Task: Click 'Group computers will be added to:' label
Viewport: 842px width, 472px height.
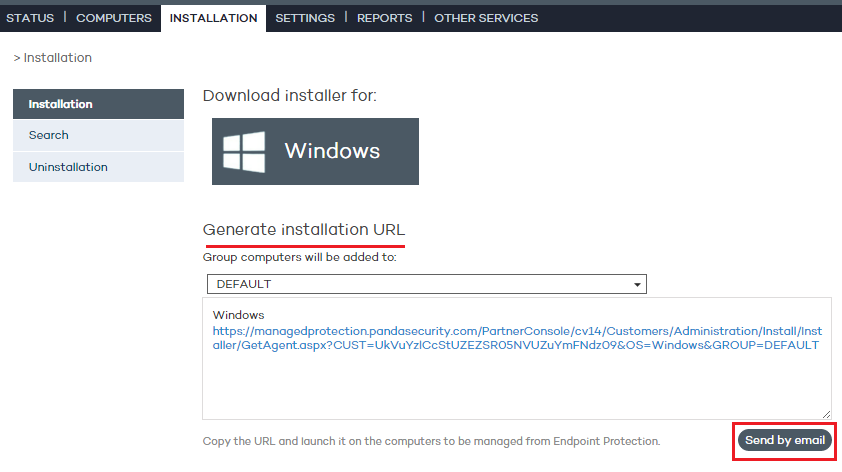Action: pyautogui.click(x=300, y=257)
